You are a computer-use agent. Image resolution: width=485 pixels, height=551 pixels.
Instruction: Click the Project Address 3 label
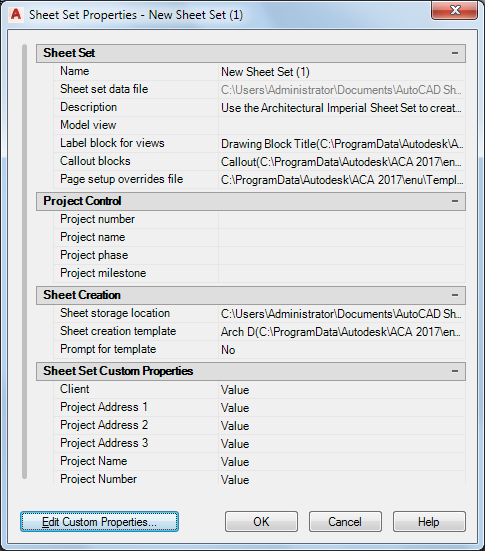click(104, 443)
